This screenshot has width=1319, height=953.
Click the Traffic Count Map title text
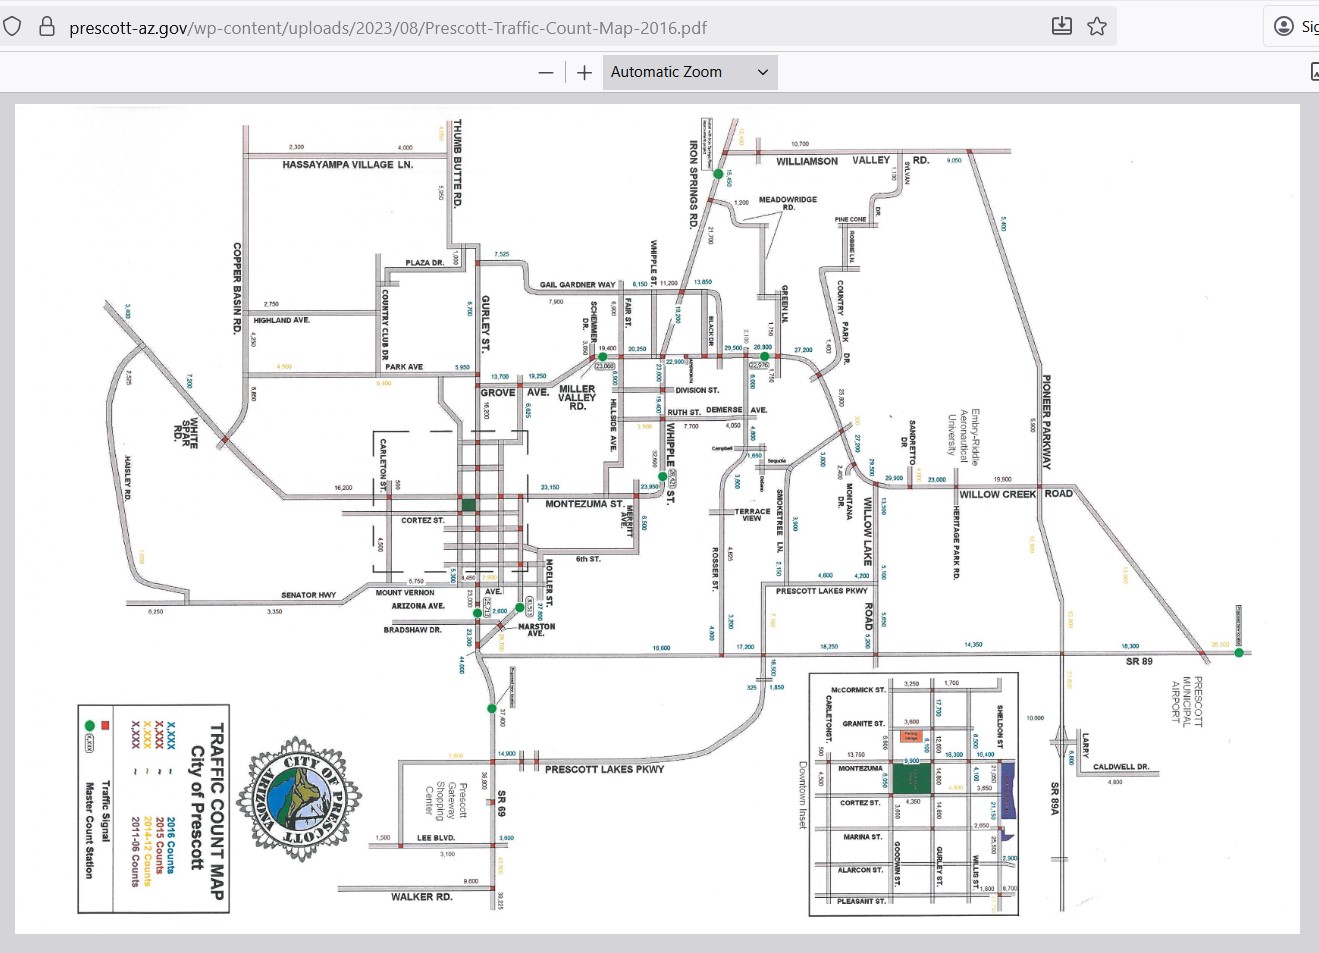pos(217,810)
